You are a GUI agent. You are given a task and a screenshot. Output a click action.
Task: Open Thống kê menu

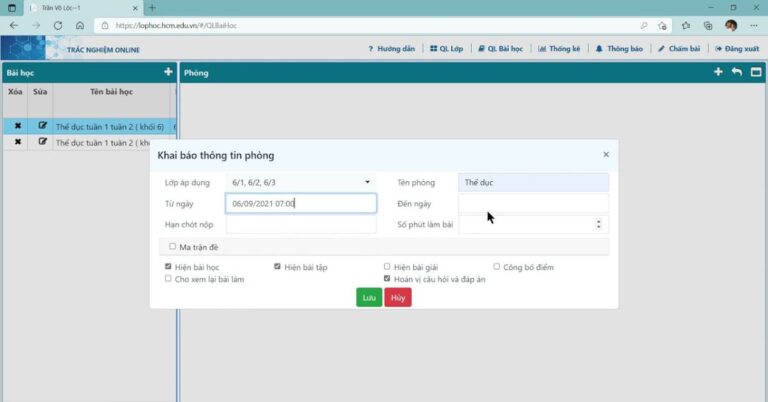tap(559, 48)
